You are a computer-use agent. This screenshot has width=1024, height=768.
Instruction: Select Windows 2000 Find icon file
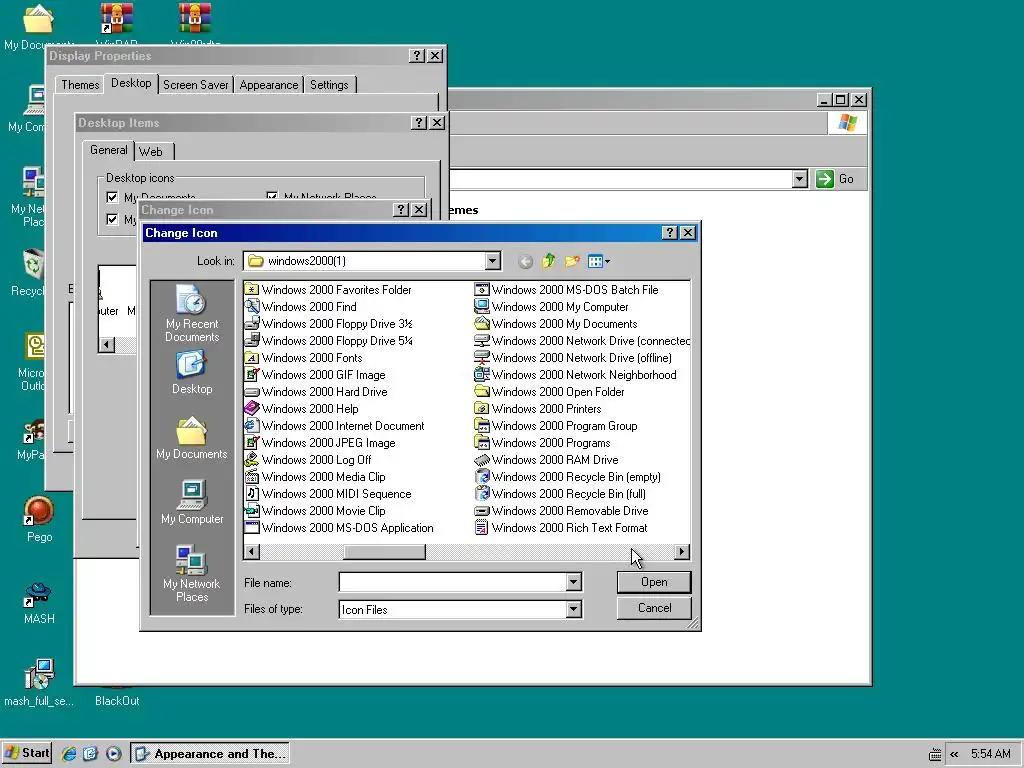tap(300, 306)
